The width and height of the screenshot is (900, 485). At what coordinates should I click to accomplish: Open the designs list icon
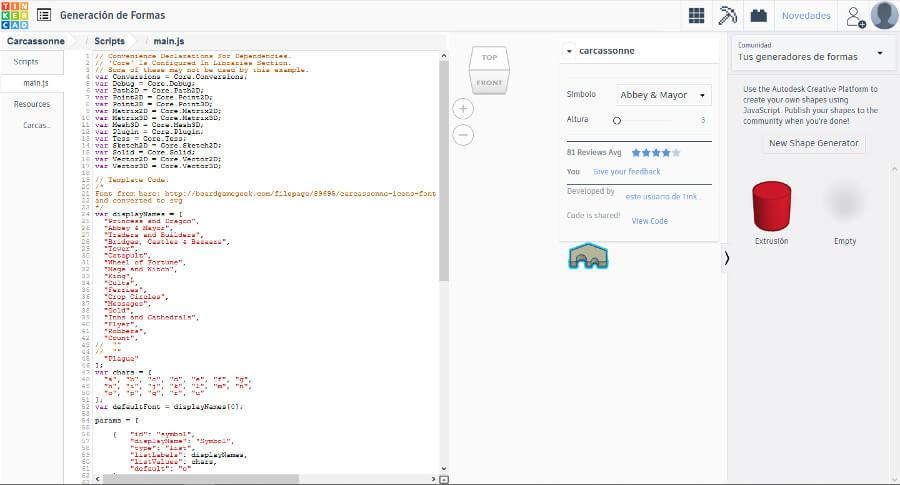tap(44, 16)
